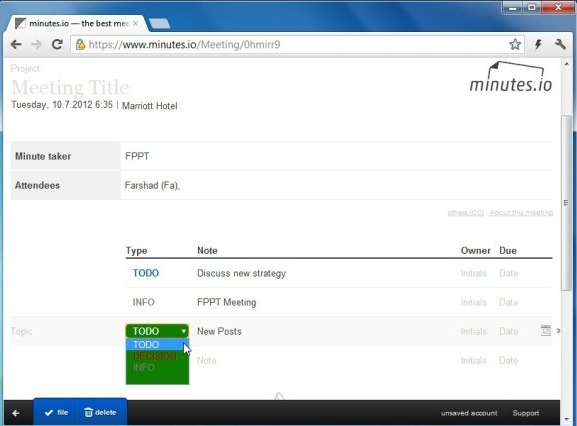
Task: Click the Meeting Title field
Action: coord(70,88)
